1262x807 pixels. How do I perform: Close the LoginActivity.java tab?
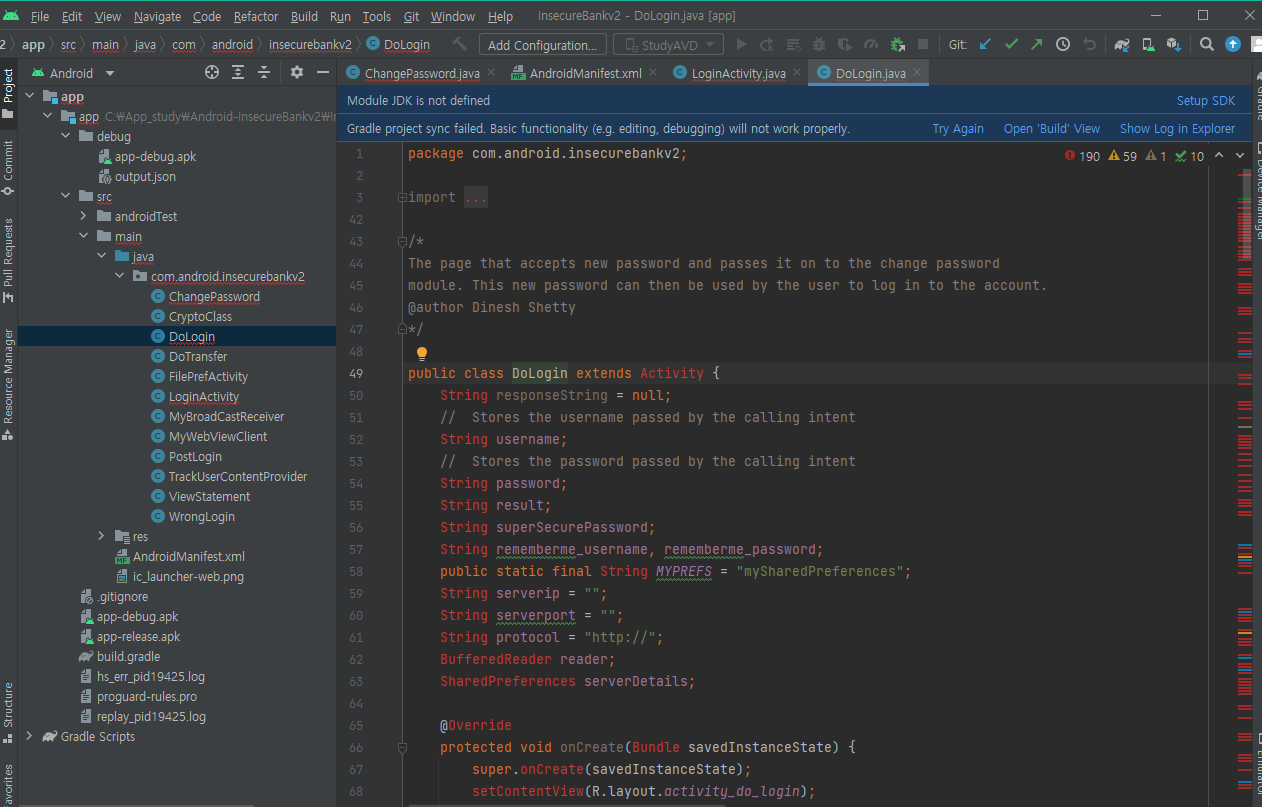tap(798, 73)
